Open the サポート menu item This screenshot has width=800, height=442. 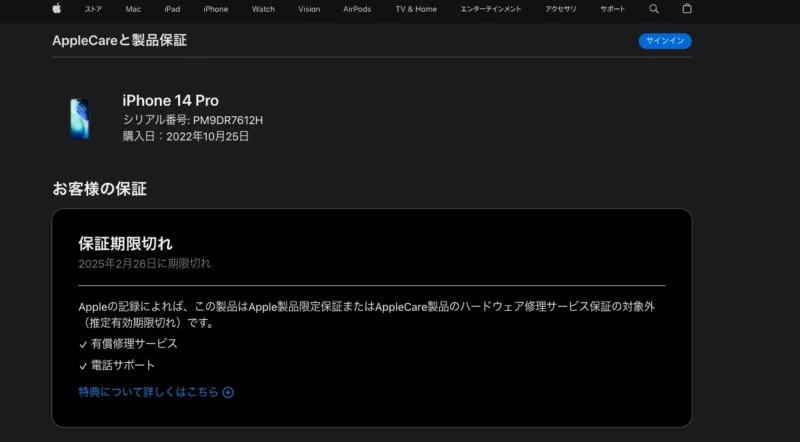612,9
